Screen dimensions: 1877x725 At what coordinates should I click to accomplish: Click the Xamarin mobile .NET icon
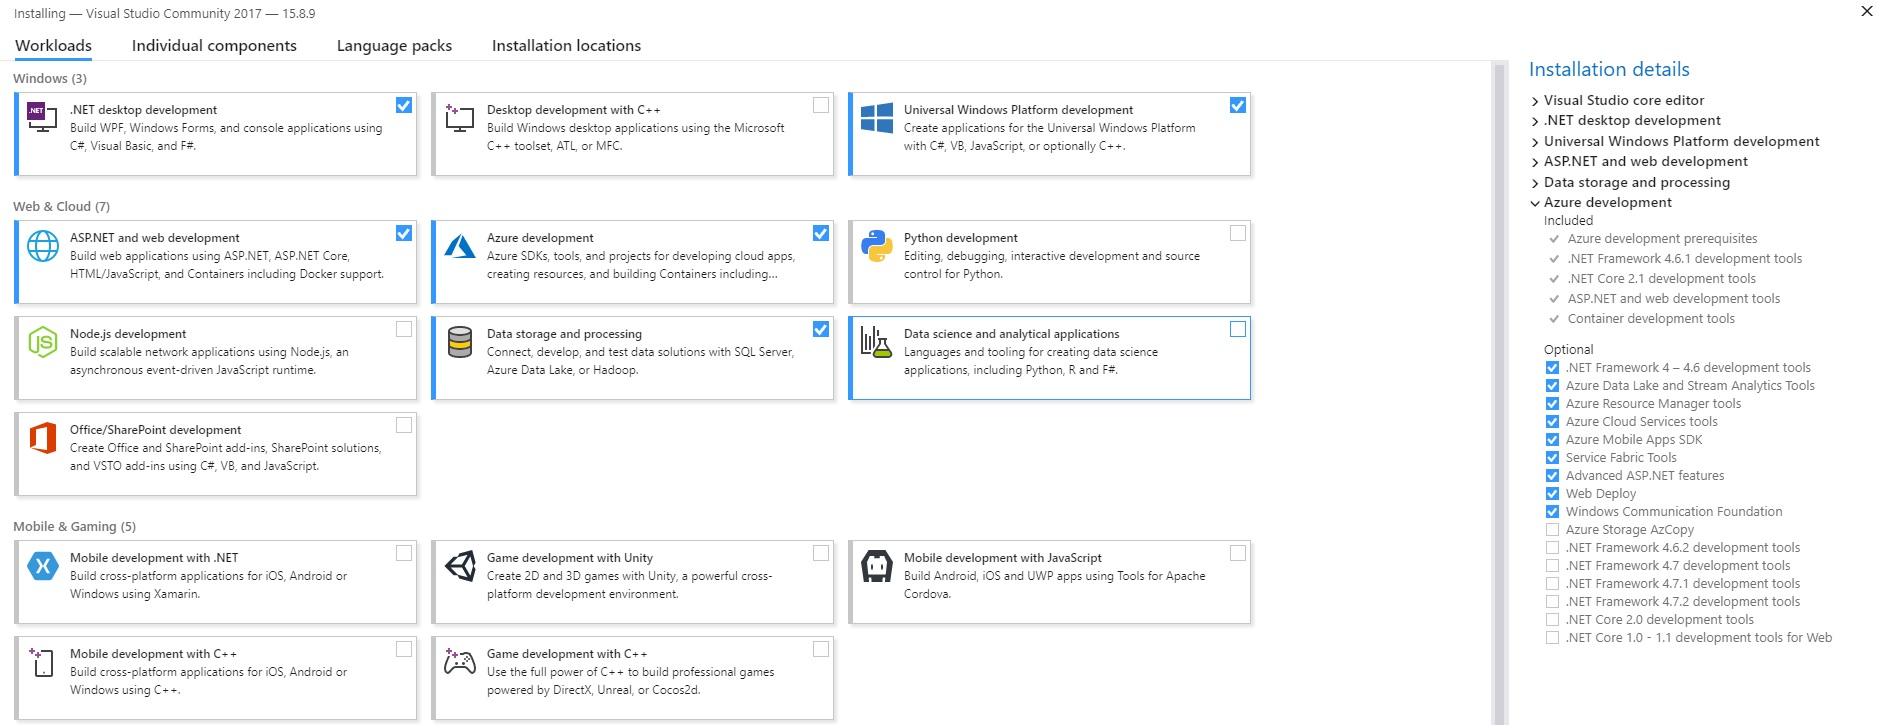[x=42, y=566]
